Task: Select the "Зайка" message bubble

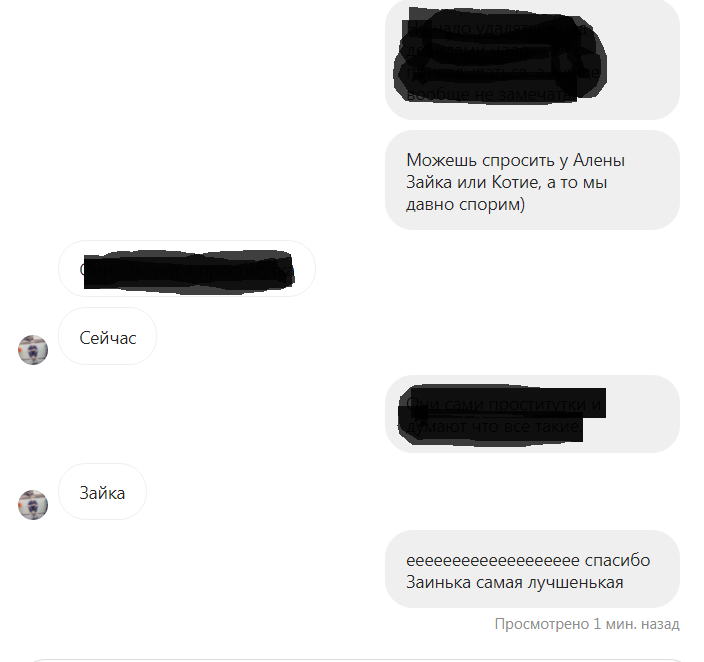Action: [102, 491]
